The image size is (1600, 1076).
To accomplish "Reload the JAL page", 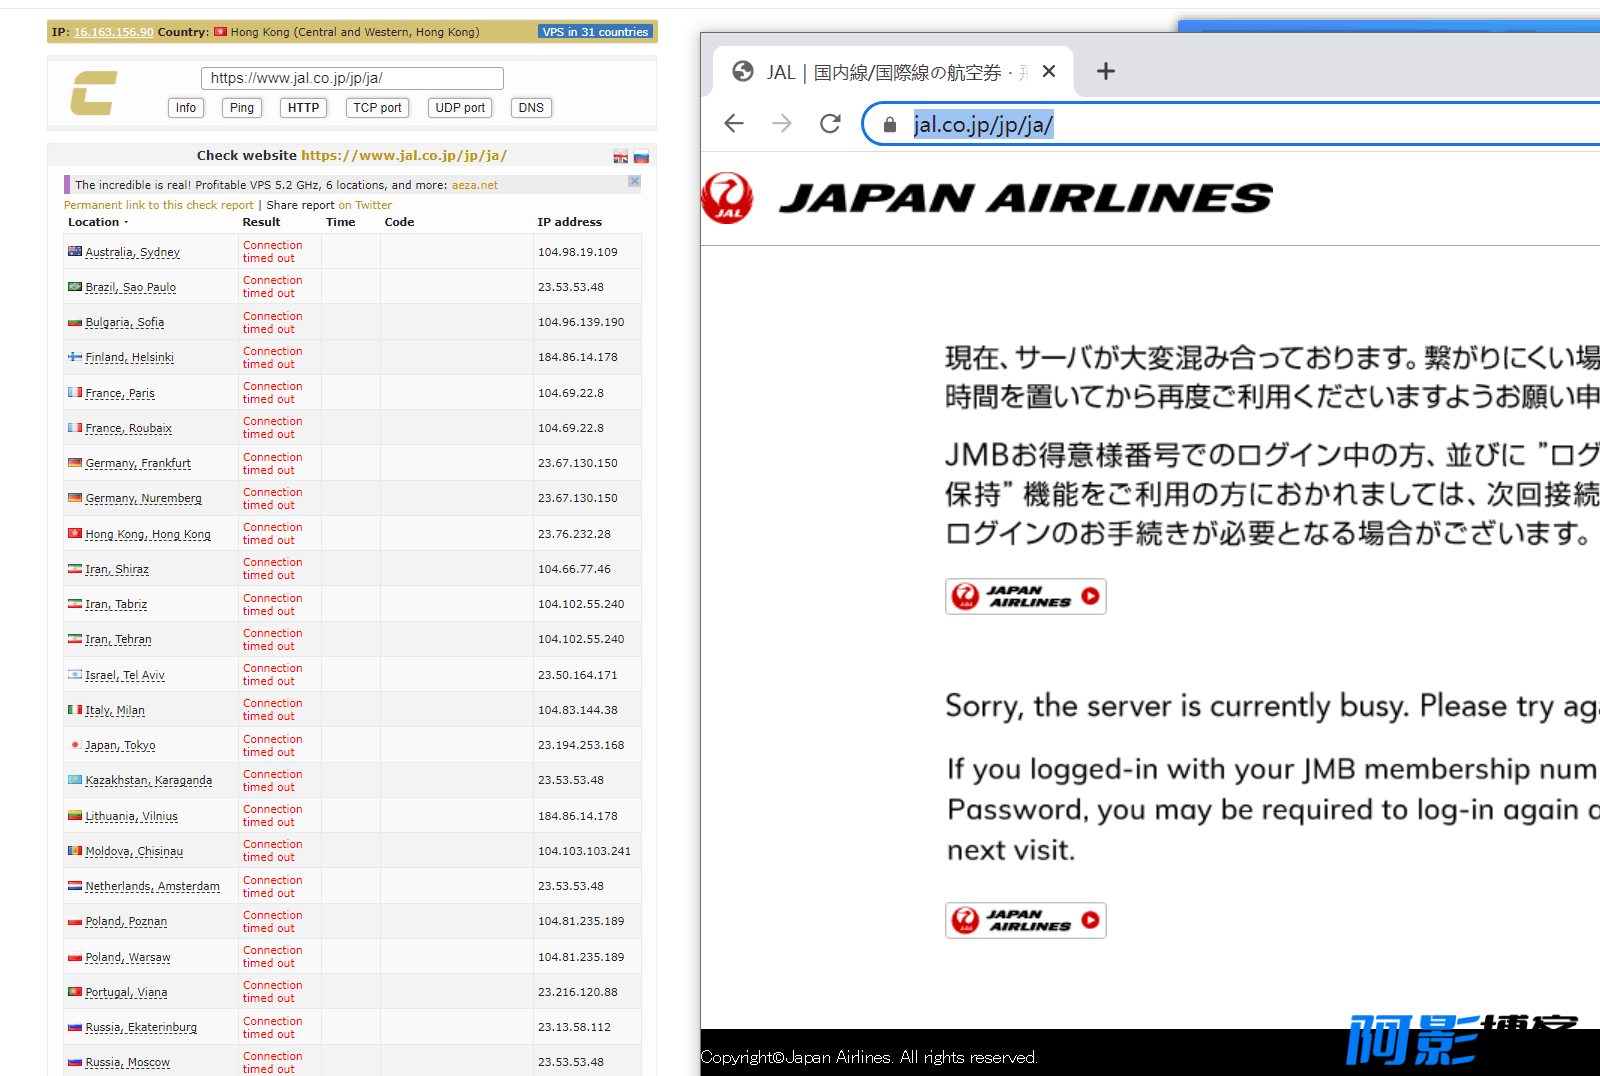I will click(830, 123).
